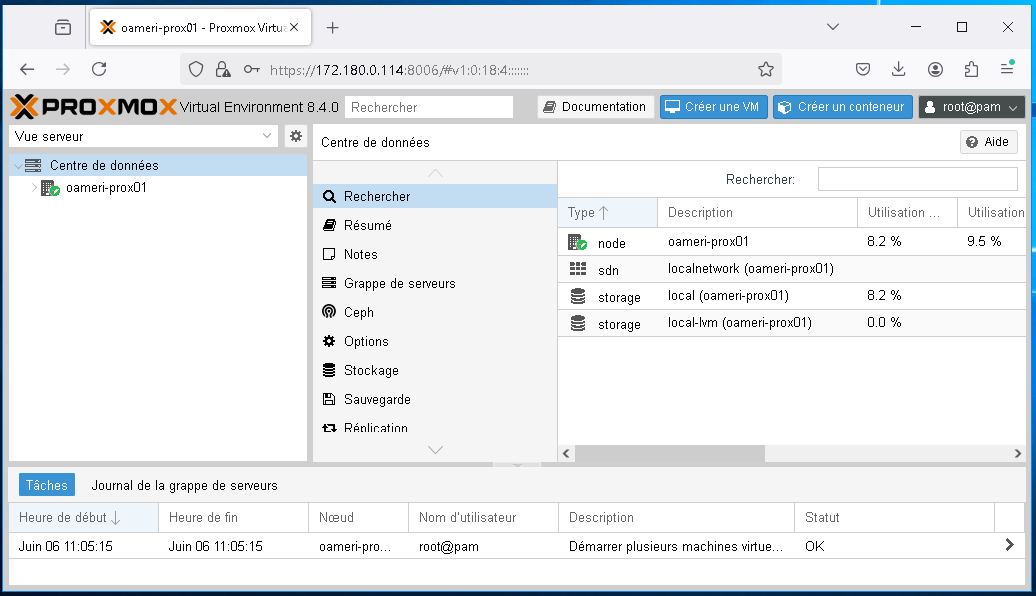Viewport: 1036px width, 596px height.
Task: Open the Notes menu entry
Action: click(x=435, y=254)
